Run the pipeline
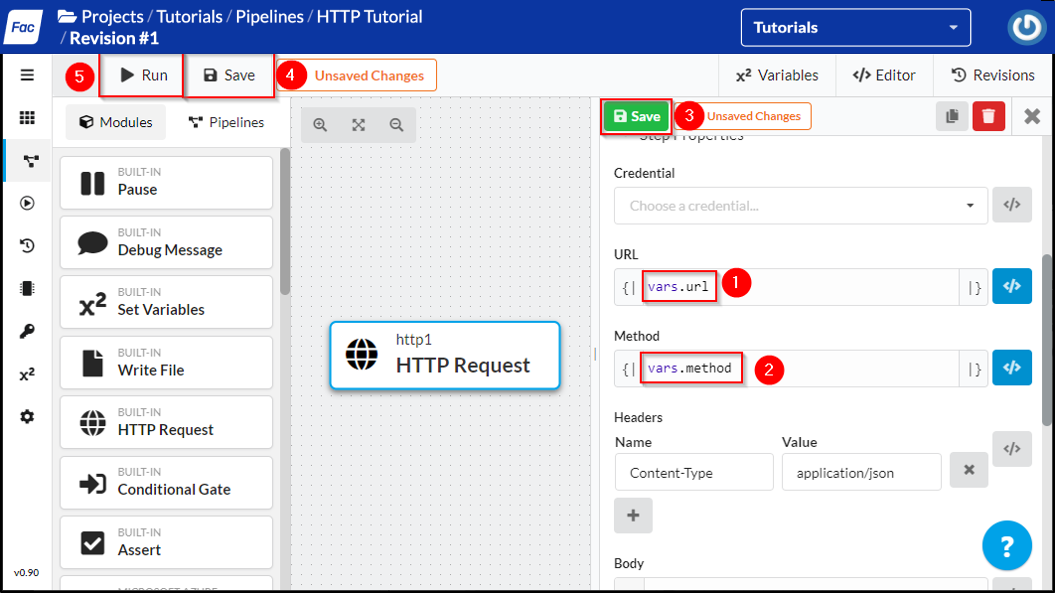This screenshot has height=593, width=1055. click(143, 75)
